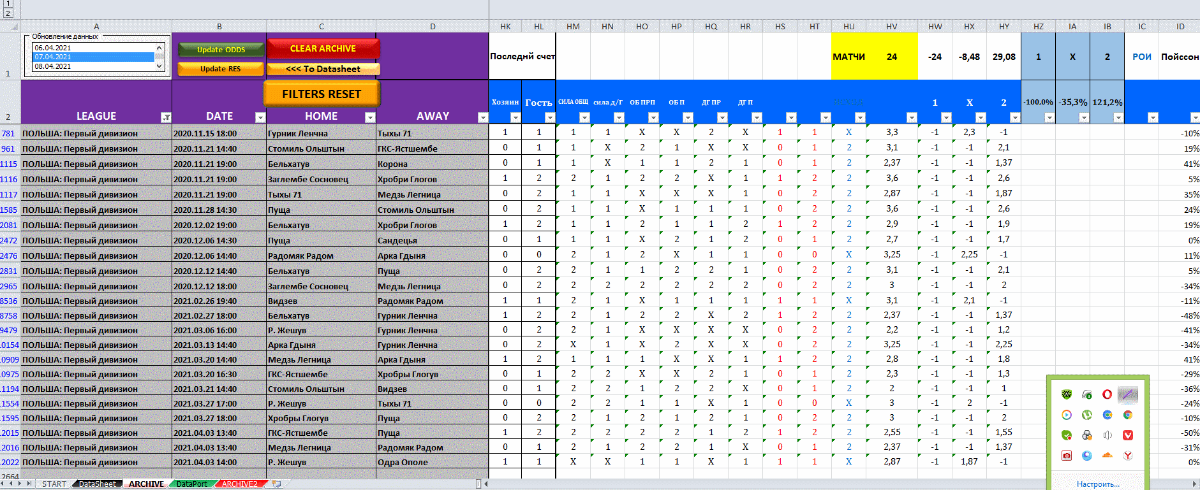
Task: Switch to the DataPort sheet tab
Action: (x=192, y=484)
